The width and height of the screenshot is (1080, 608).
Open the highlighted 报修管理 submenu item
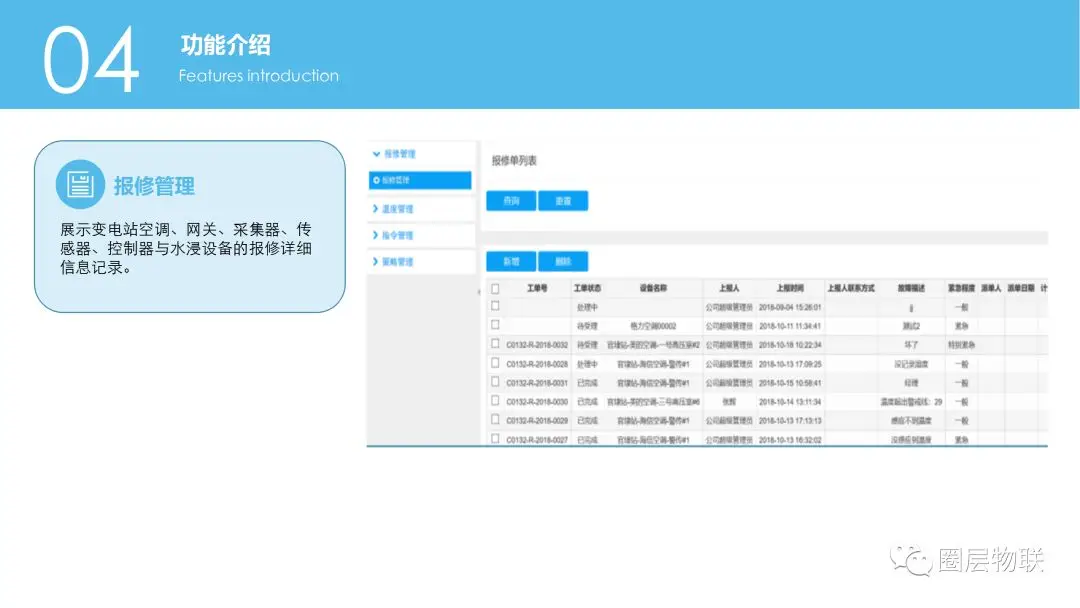pyautogui.click(x=420, y=180)
